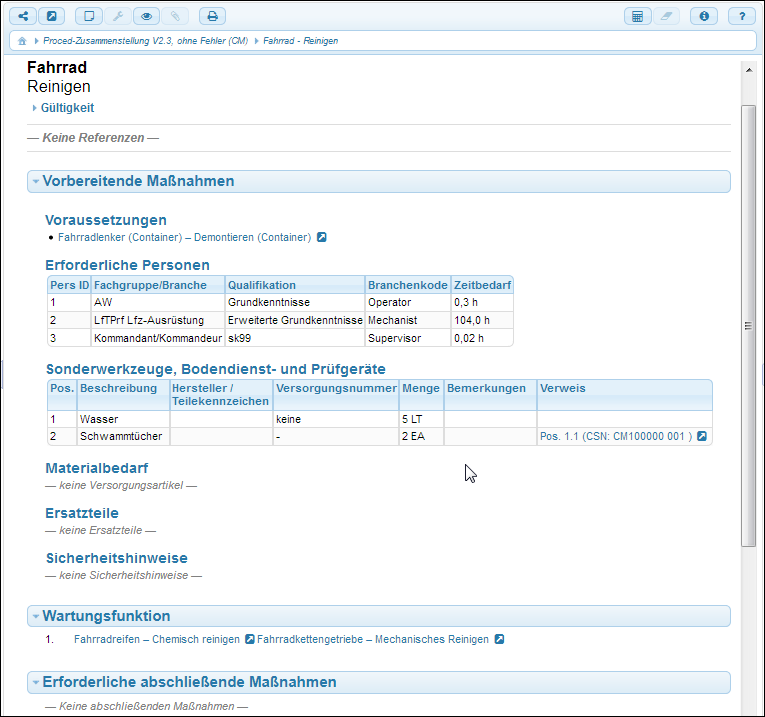Click the sk99 qualification cell
The width and height of the screenshot is (765, 717).
295,339
